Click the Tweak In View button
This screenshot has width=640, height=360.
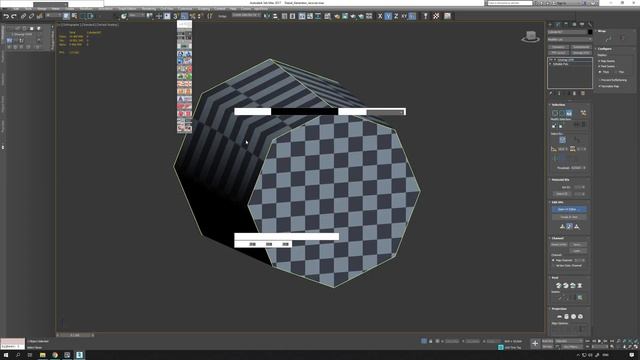pos(569,217)
